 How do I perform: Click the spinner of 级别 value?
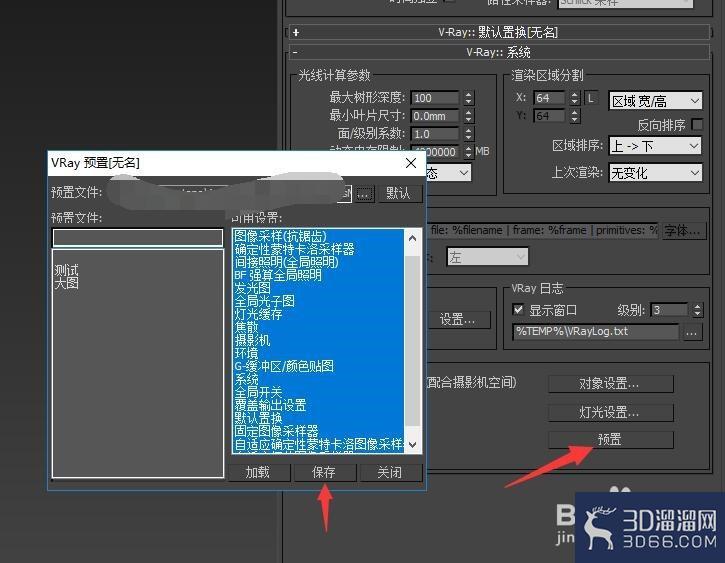pos(698,310)
